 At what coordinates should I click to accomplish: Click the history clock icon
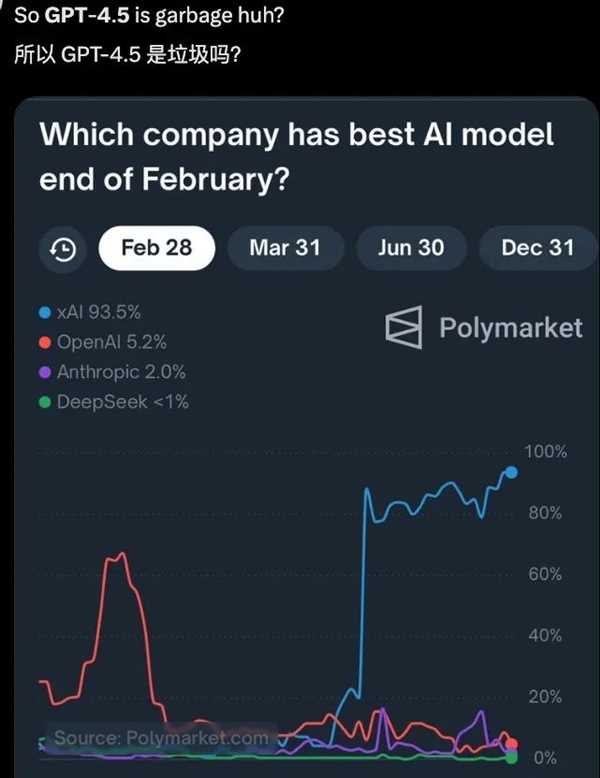point(62,249)
